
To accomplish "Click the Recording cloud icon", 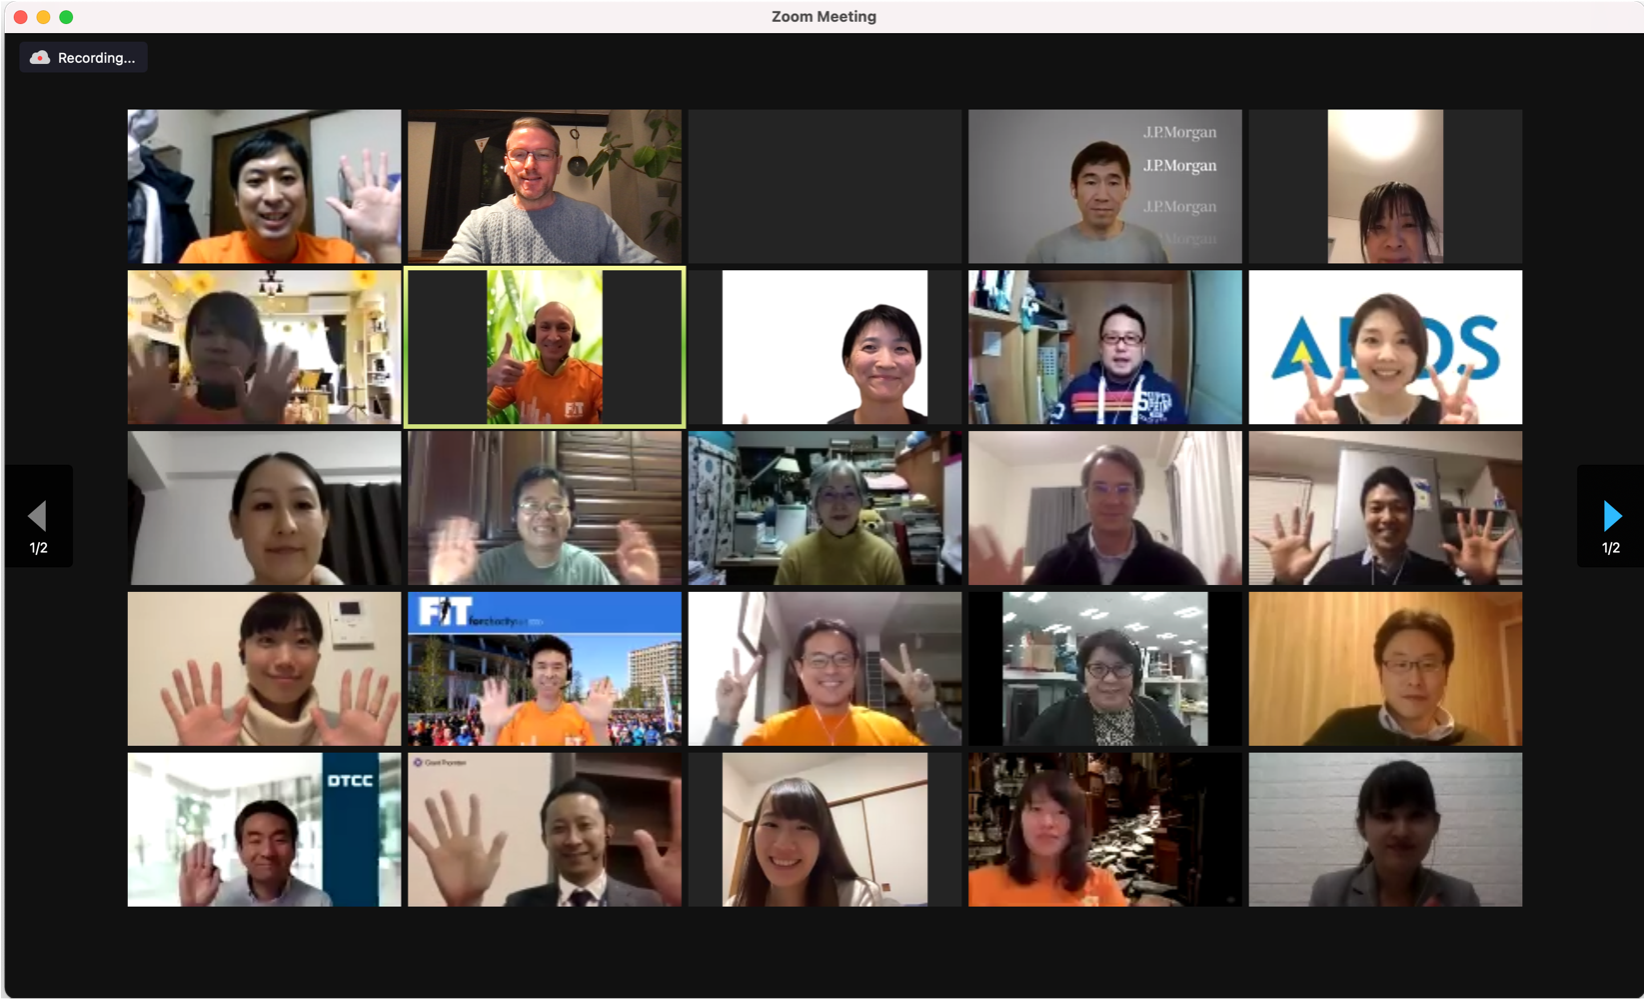I will tap(40, 58).
